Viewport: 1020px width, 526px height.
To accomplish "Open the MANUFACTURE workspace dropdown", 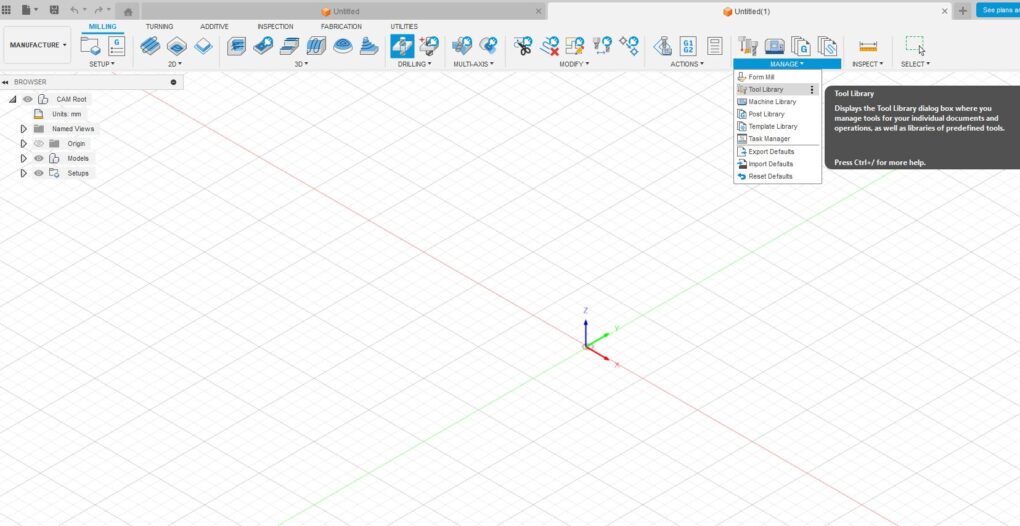I will pos(37,45).
